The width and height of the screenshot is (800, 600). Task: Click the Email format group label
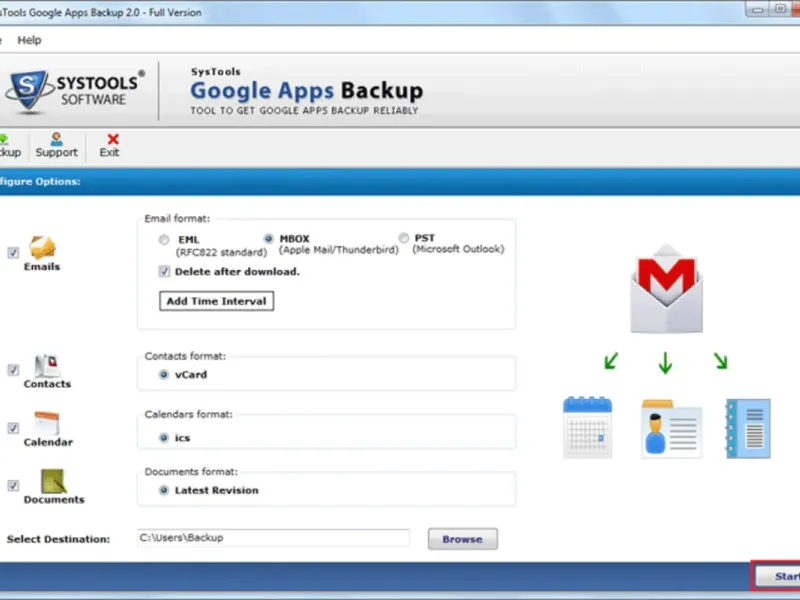[x=177, y=219]
